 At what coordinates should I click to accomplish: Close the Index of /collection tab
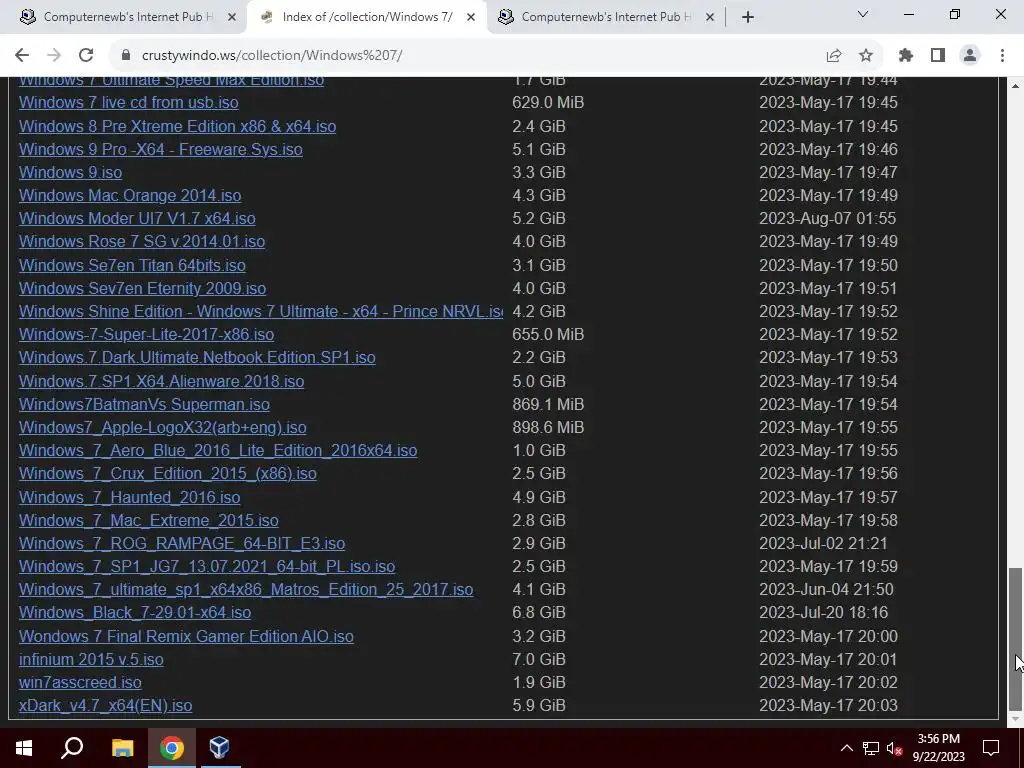pos(471,18)
